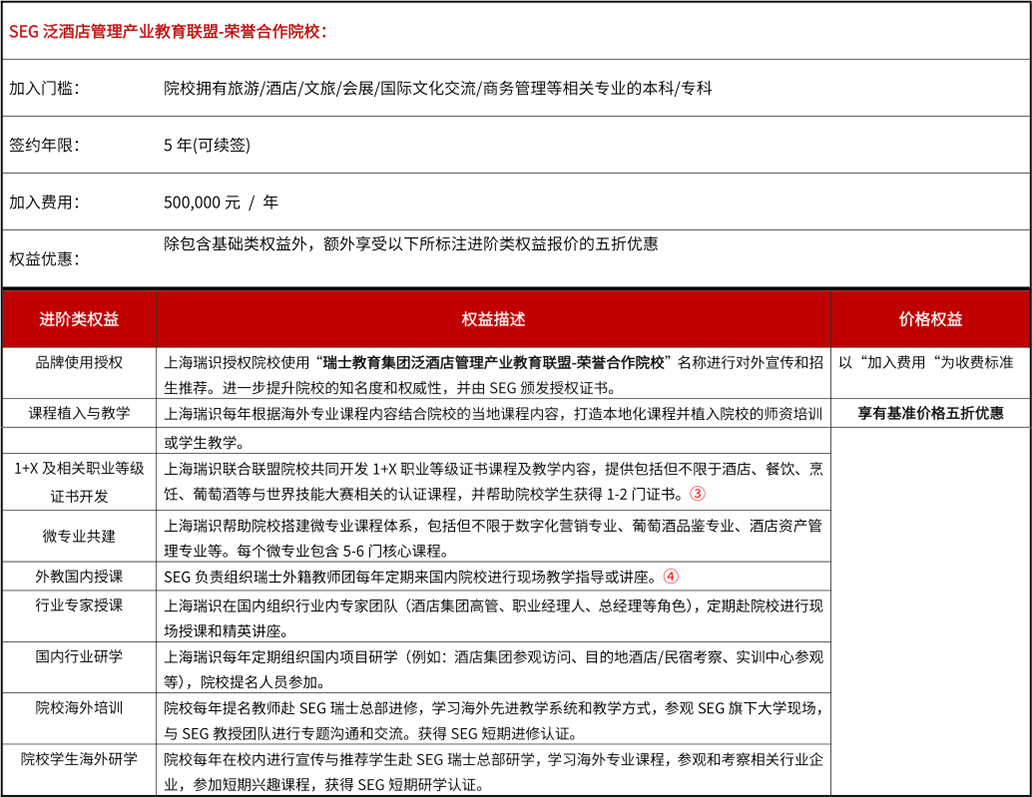Click the bold '享有基准价格五折优惠' cell
This screenshot has height=797, width=1032.
tap(931, 413)
